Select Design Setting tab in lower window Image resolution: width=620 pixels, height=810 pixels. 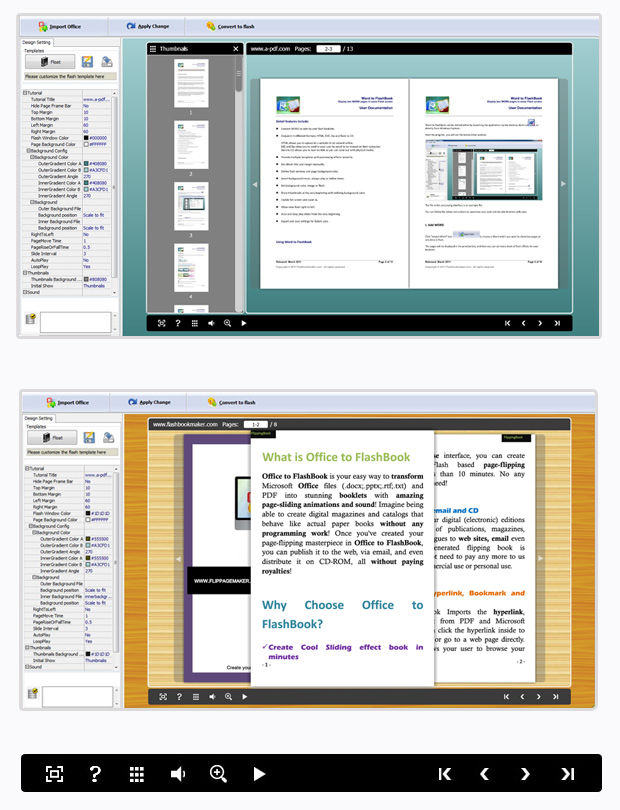(38, 418)
